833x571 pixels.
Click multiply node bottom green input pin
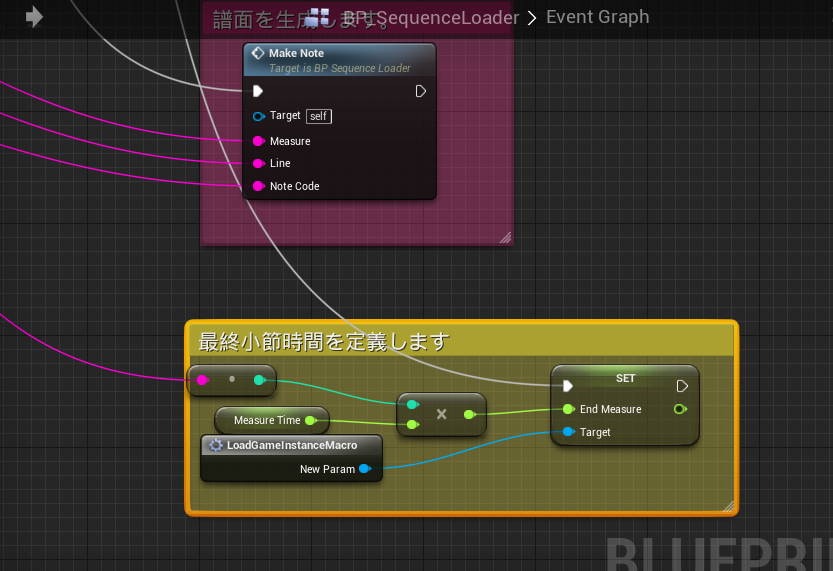[x=412, y=424]
